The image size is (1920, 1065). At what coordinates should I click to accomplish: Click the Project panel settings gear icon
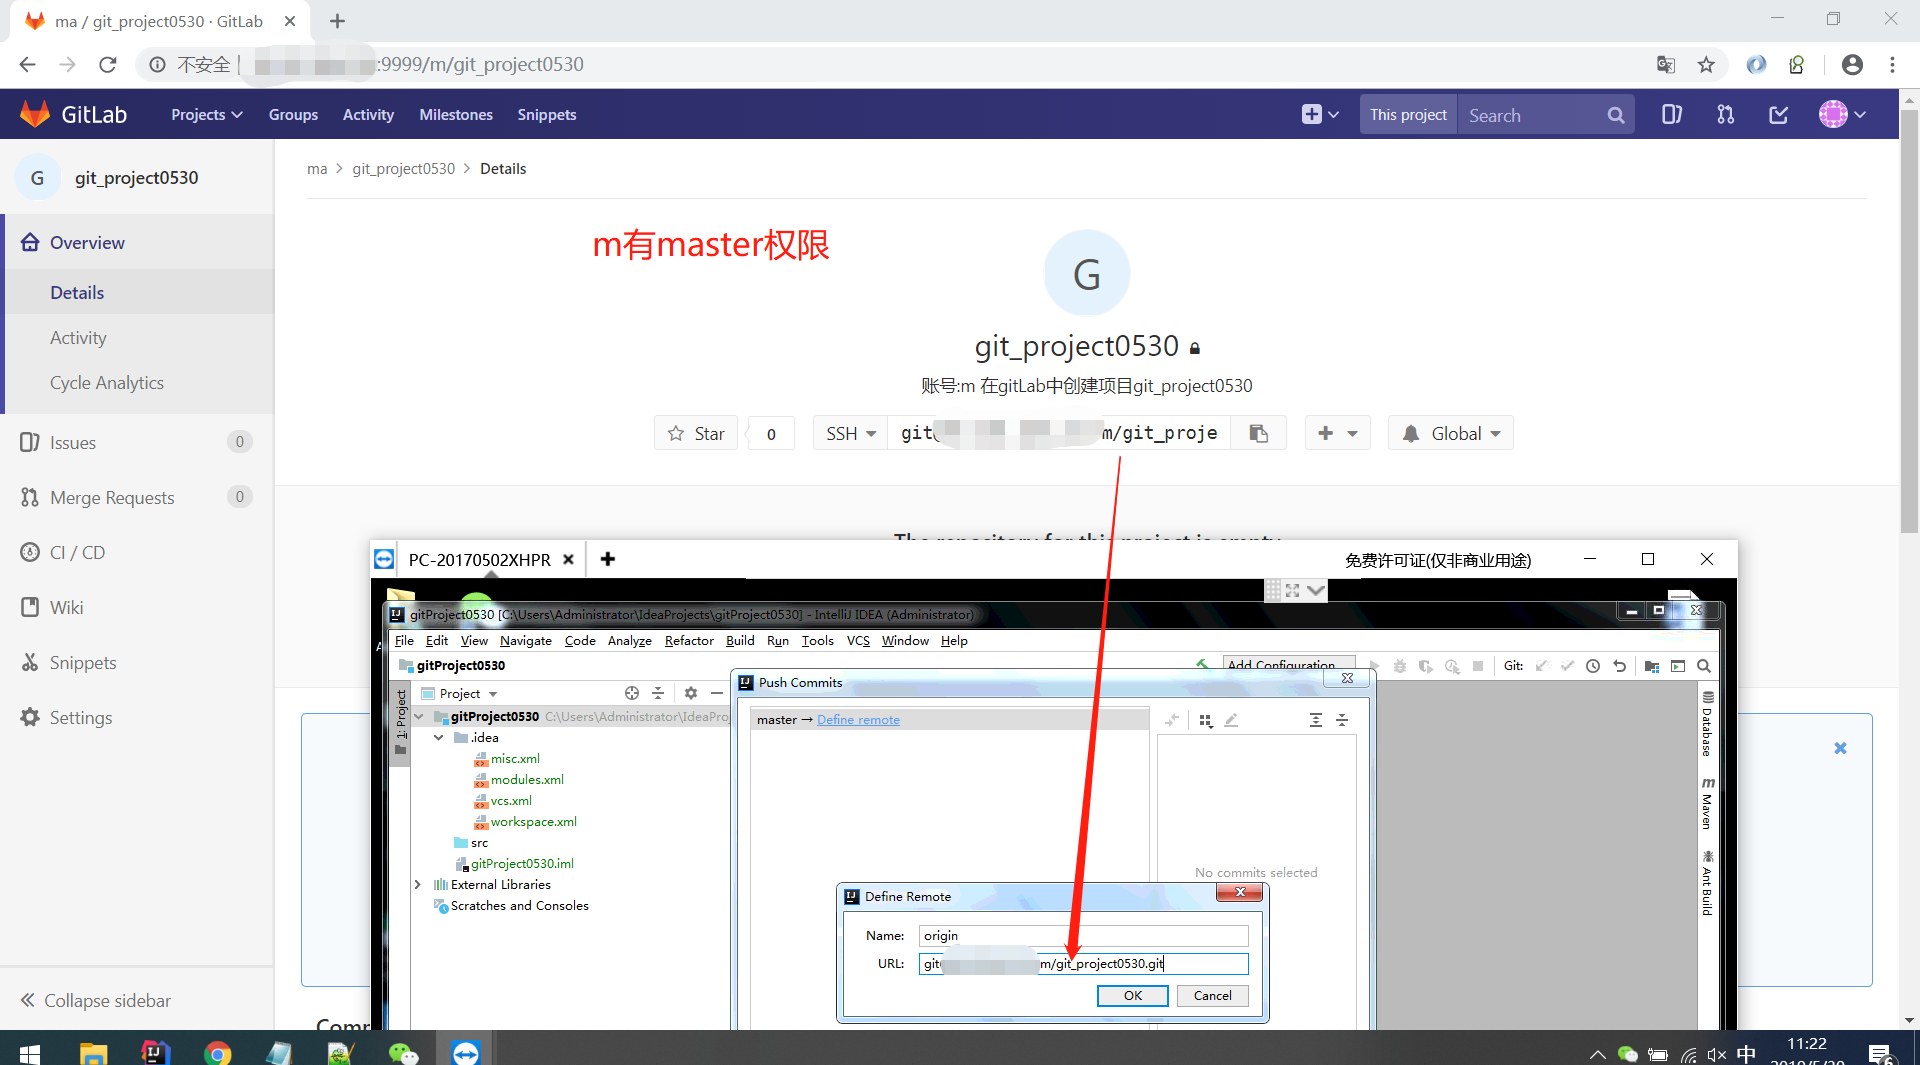pyautogui.click(x=690, y=693)
